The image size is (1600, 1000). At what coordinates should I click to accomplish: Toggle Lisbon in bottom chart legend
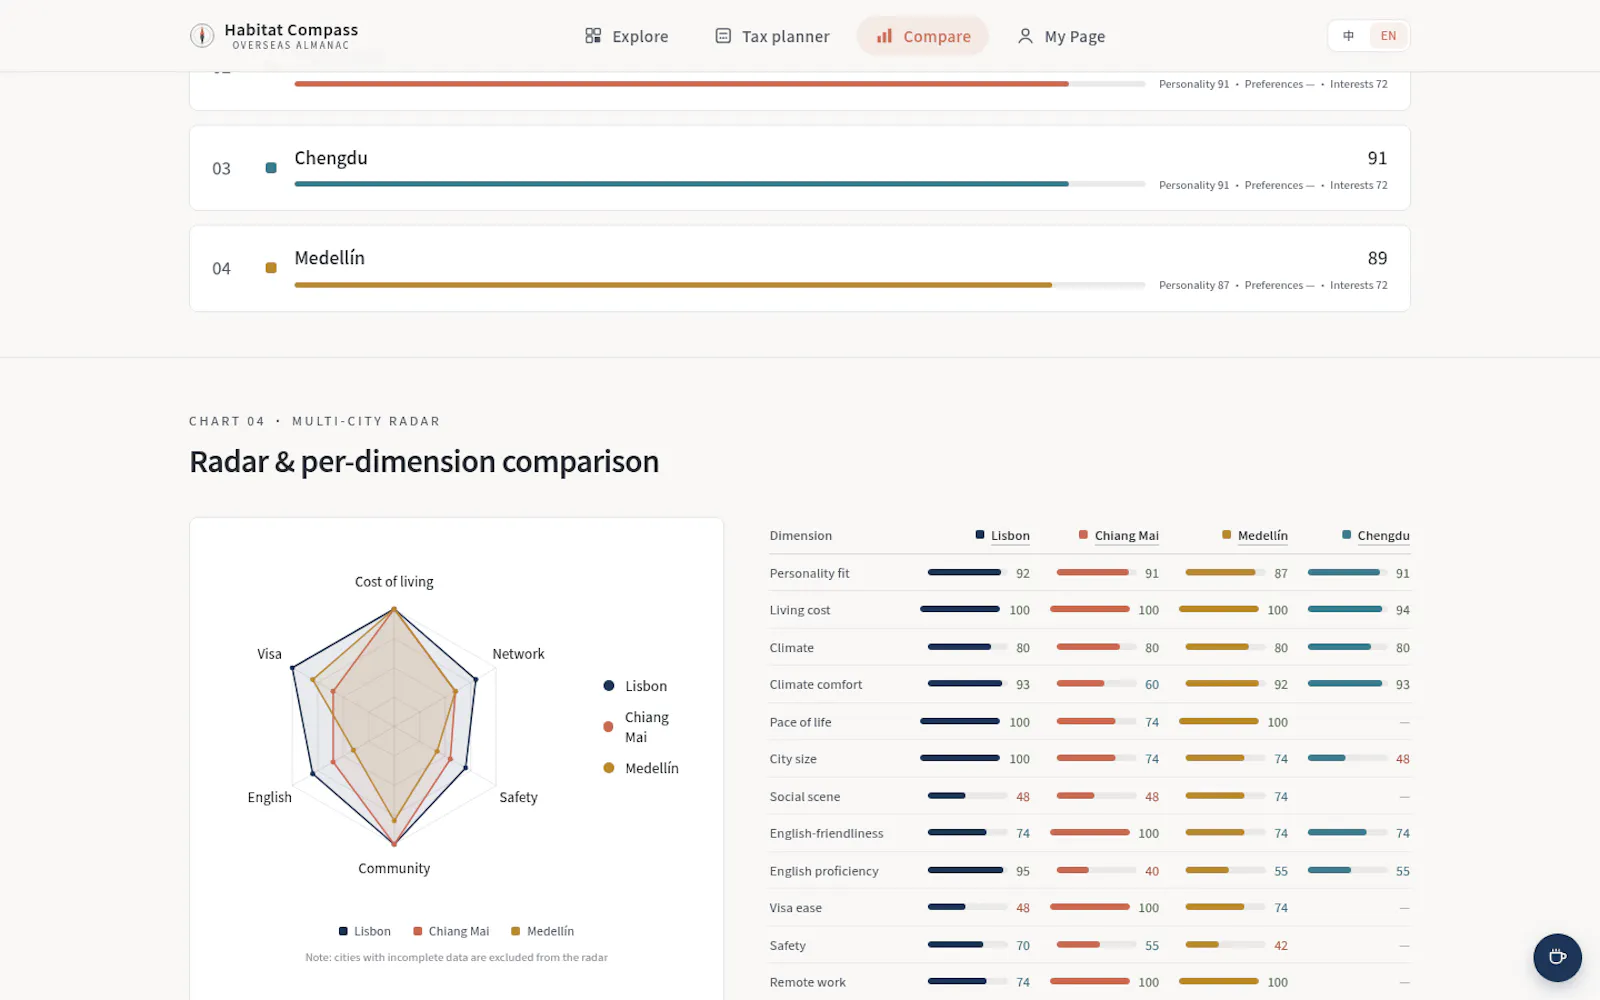coord(365,931)
